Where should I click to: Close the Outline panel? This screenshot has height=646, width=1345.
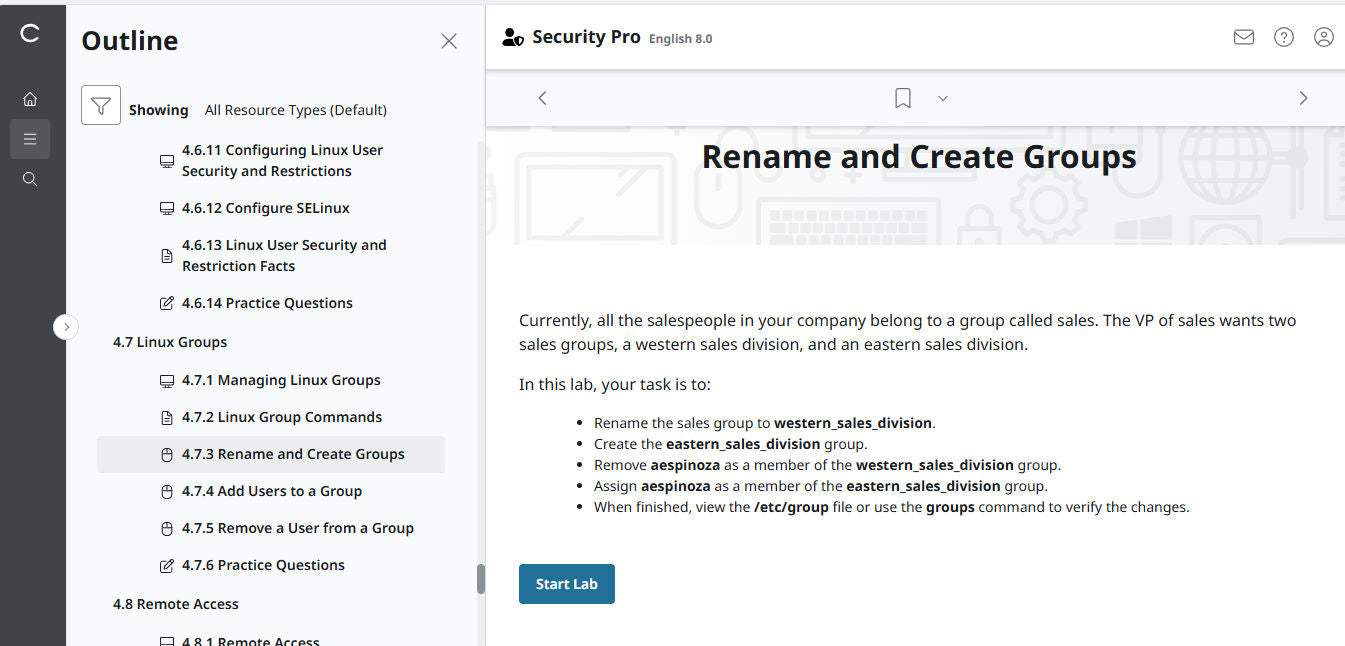(x=448, y=40)
